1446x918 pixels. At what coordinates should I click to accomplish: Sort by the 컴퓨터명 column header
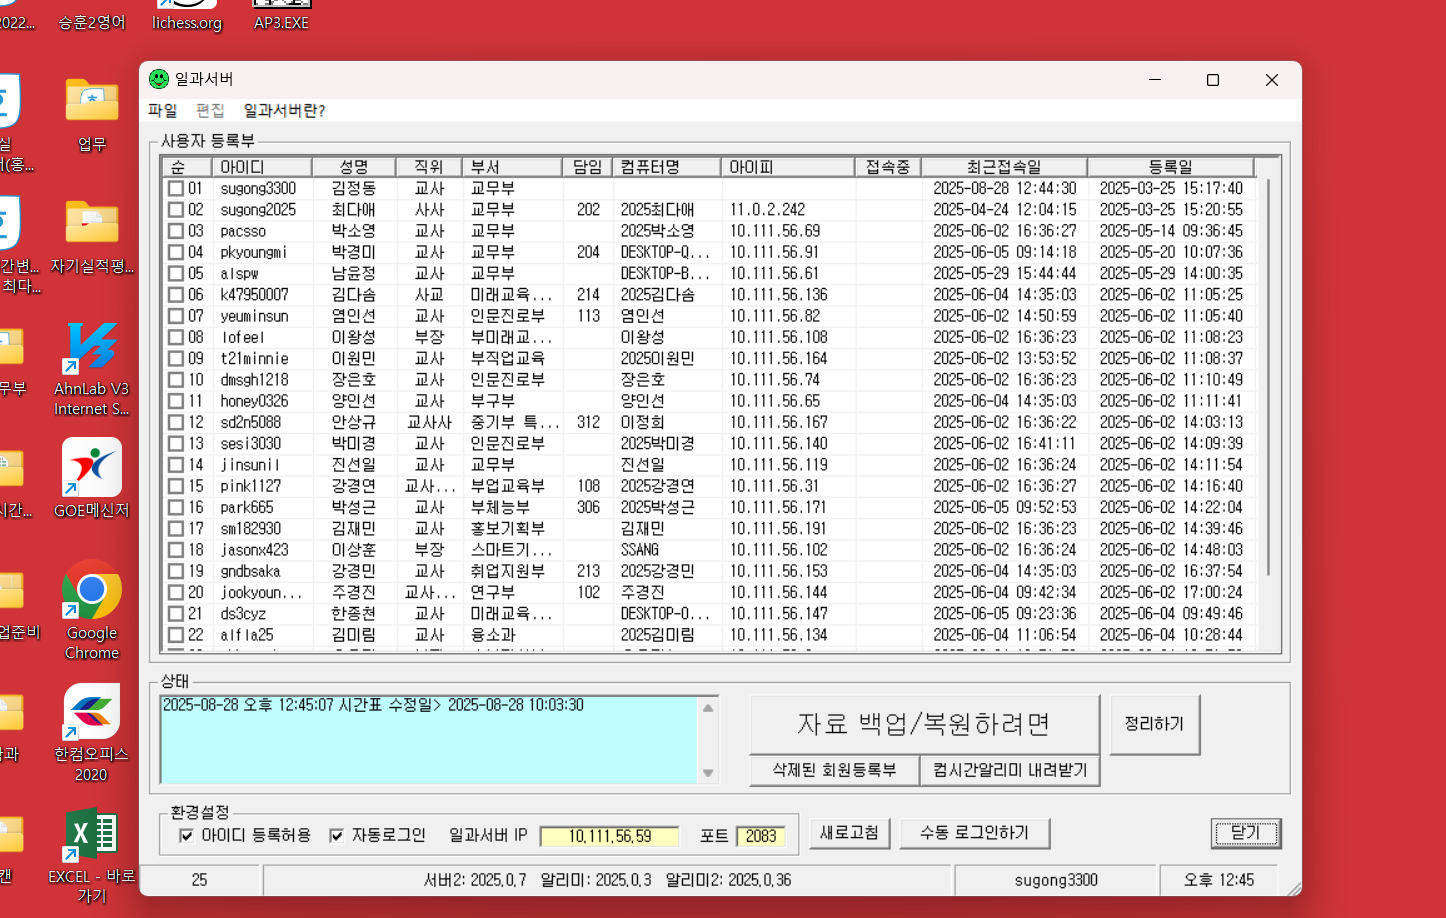tap(667, 167)
